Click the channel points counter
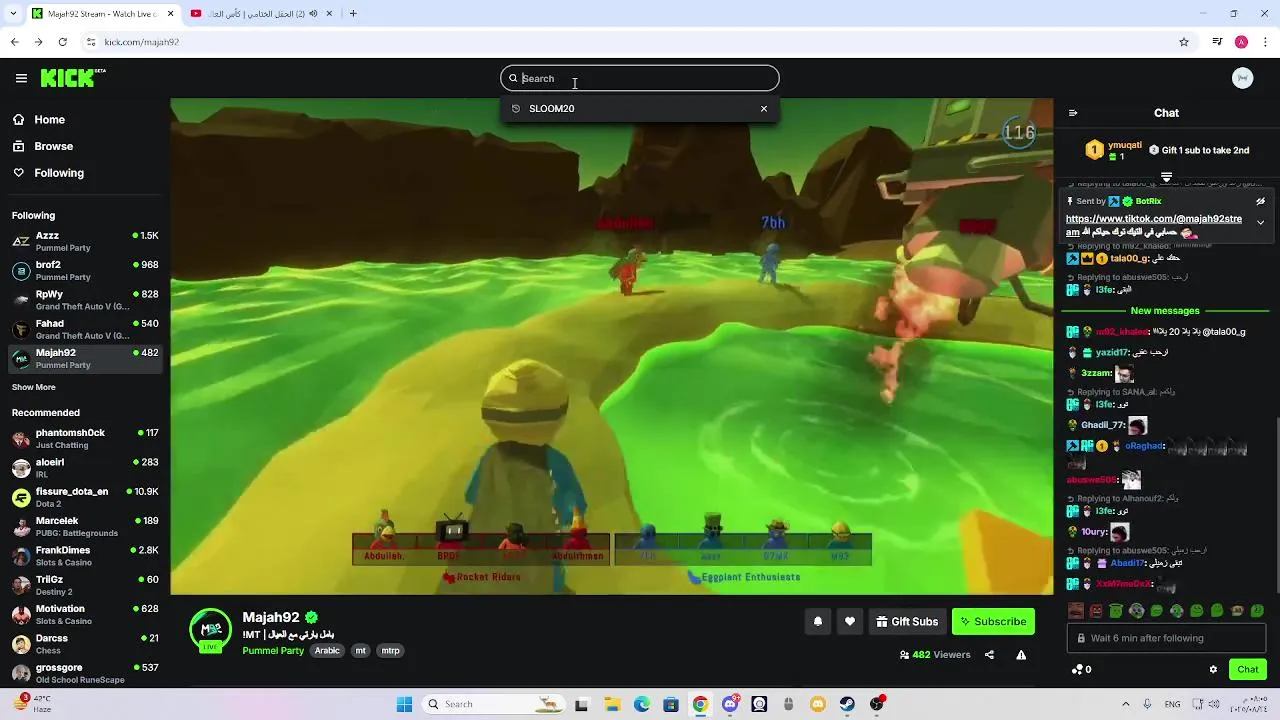 [x=1081, y=669]
